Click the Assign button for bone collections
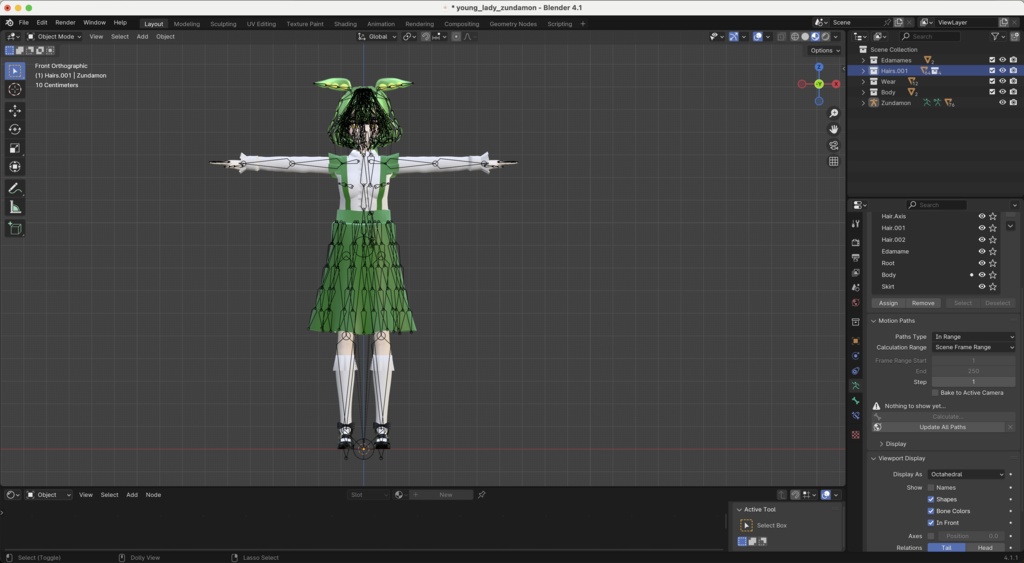1024x563 pixels. tap(888, 303)
